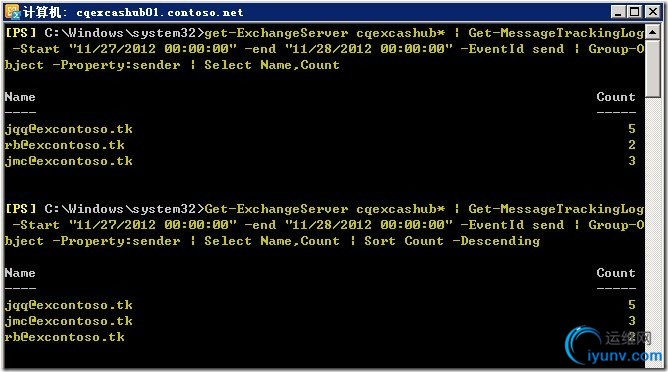This screenshot has width=668, height=372.
Task: Click the window title text cqexcashub01.contoso.net
Action: (160, 12)
